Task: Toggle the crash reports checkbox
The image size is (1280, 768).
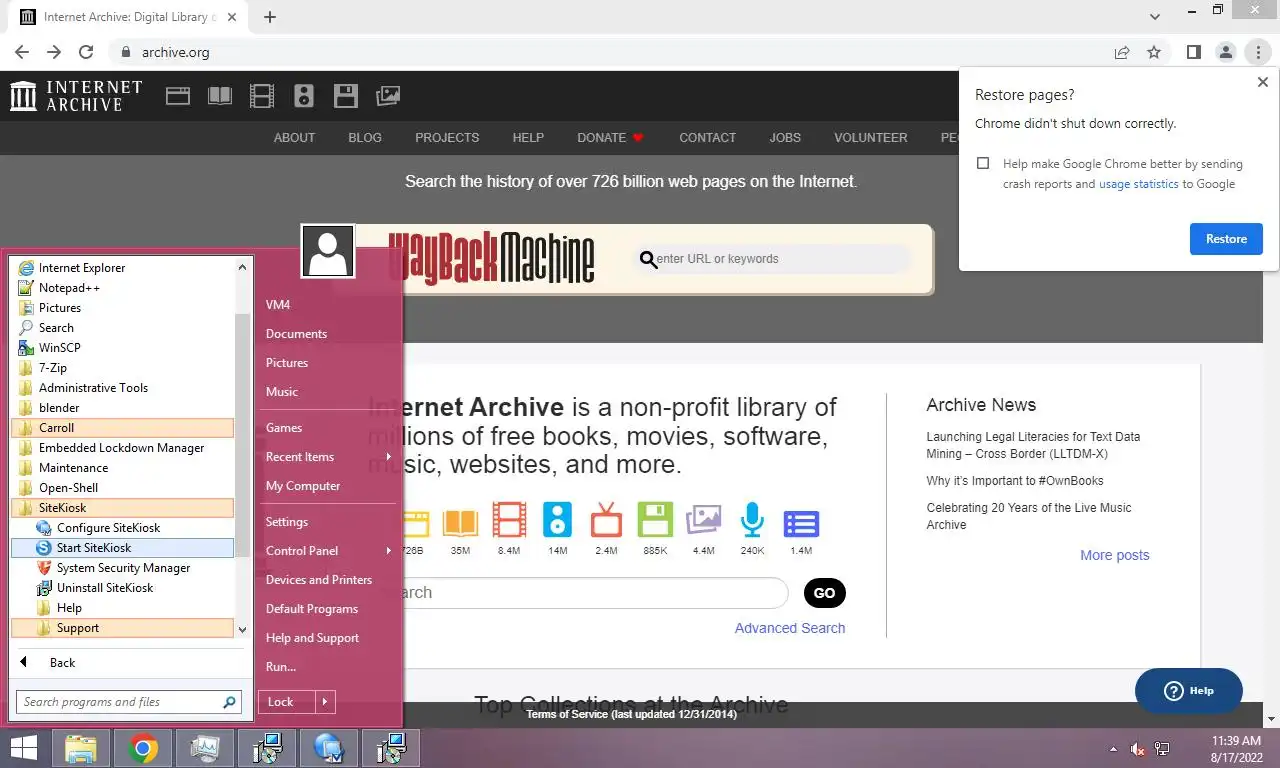Action: (x=983, y=163)
